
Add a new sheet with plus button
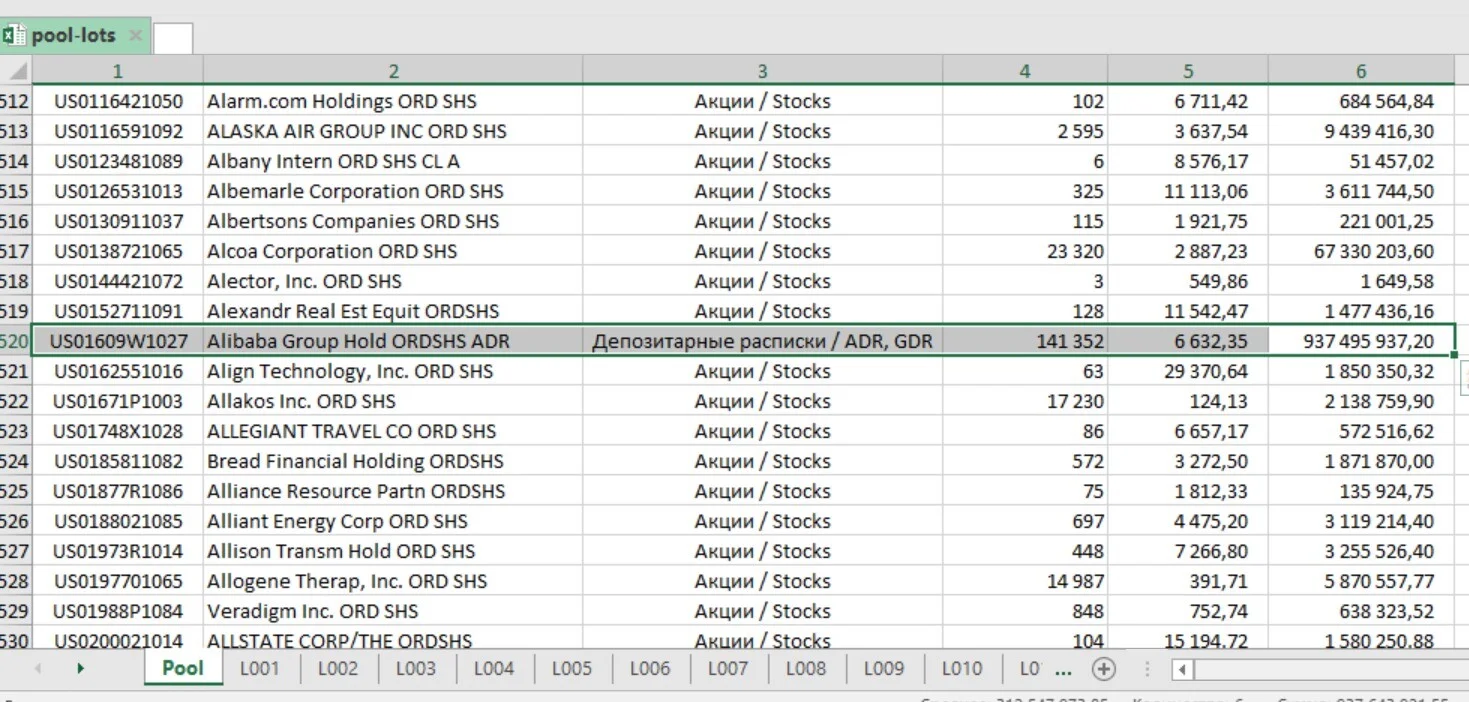1104,669
